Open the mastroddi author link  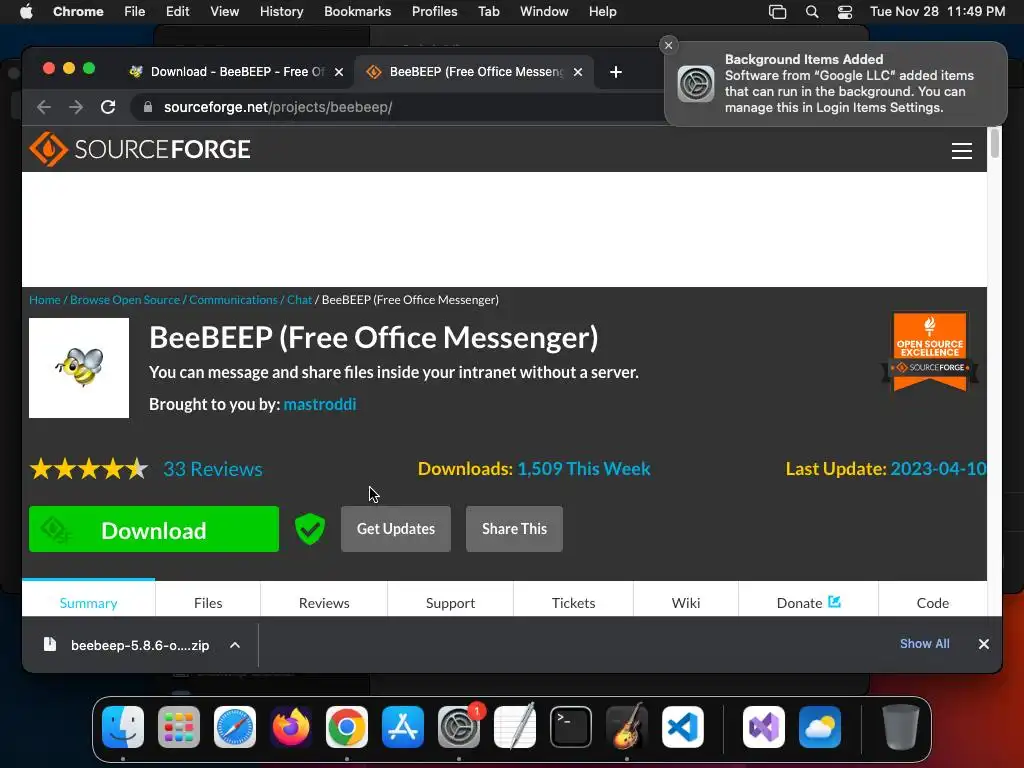(x=320, y=404)
